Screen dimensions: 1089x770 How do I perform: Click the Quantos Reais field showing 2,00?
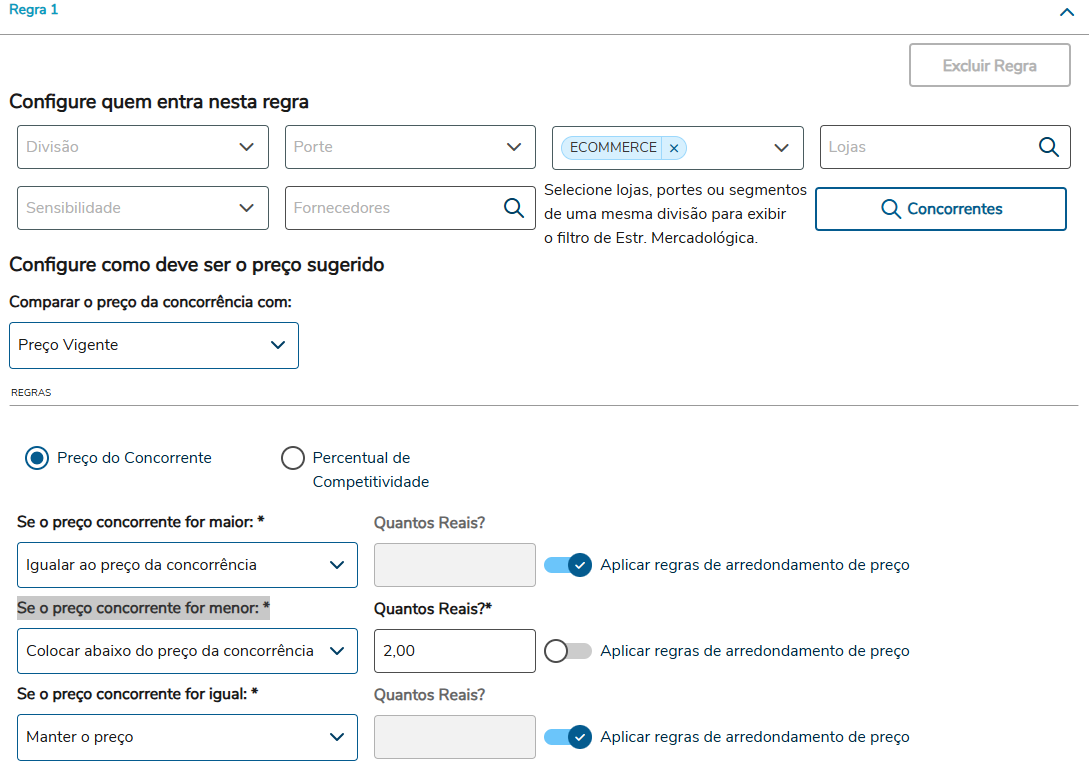click(x=454, y=651)
